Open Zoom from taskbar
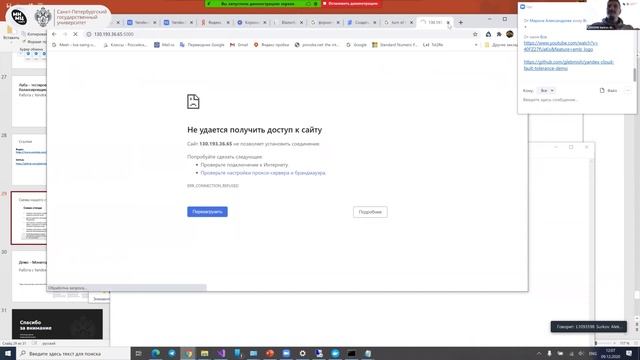 click(x=286, y=353)
